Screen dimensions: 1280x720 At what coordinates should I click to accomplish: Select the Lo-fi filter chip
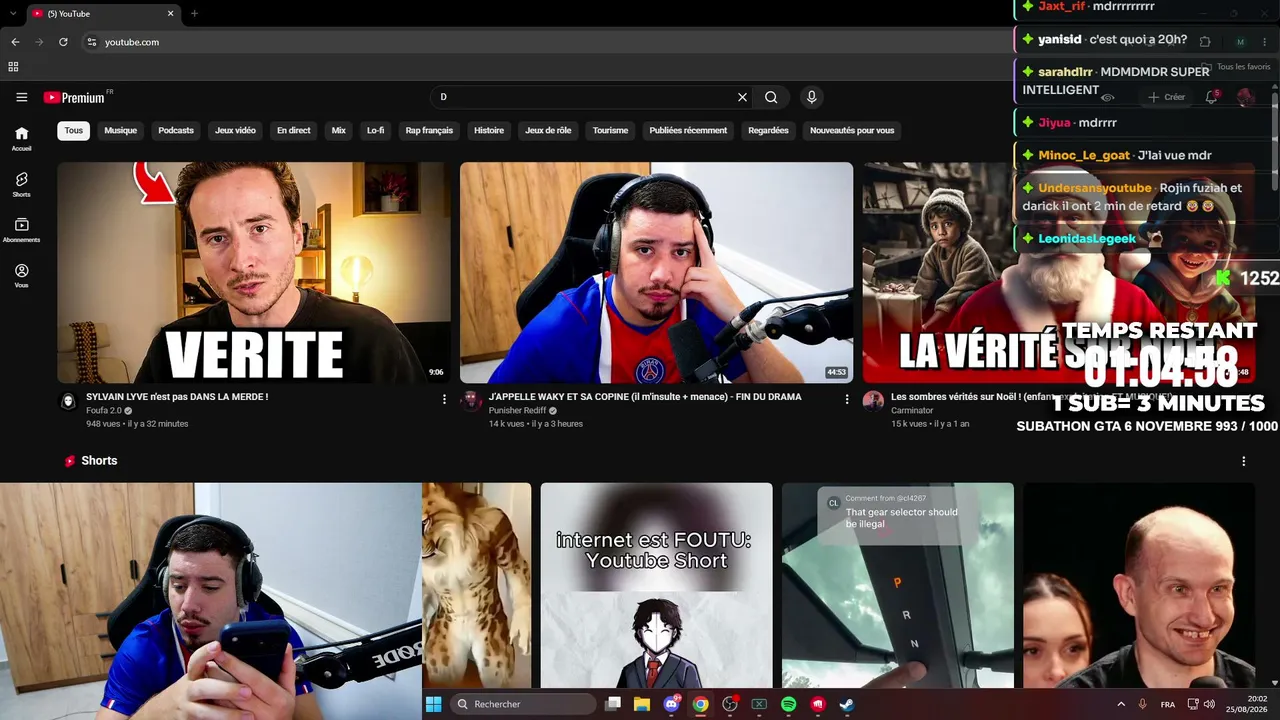coord(375,130)
